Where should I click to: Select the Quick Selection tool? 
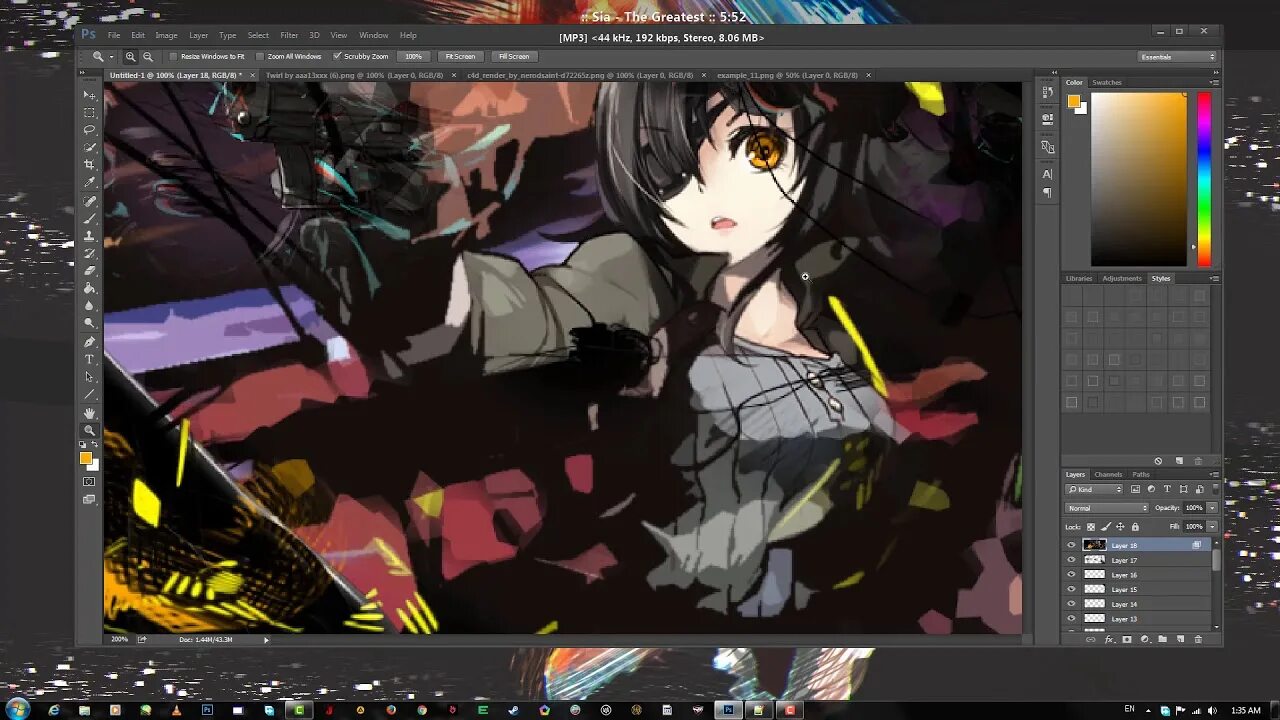pos(89,147)
